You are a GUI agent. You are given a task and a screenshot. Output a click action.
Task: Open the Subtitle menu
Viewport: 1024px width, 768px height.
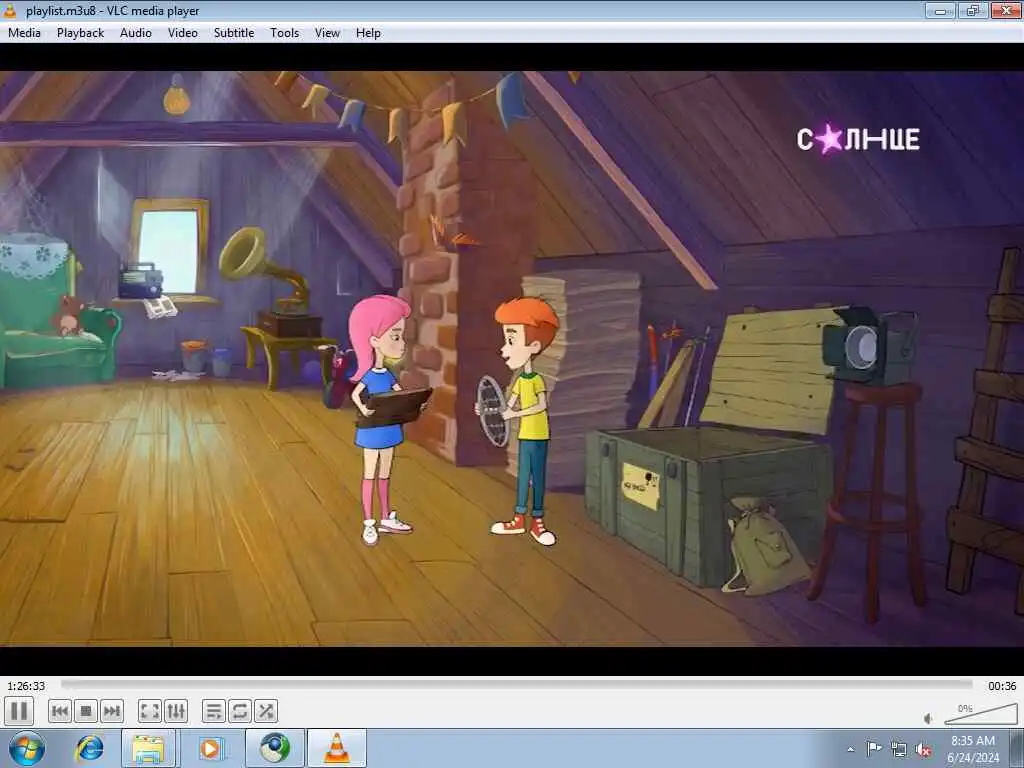pyautogui.click(x=234, y=33)
